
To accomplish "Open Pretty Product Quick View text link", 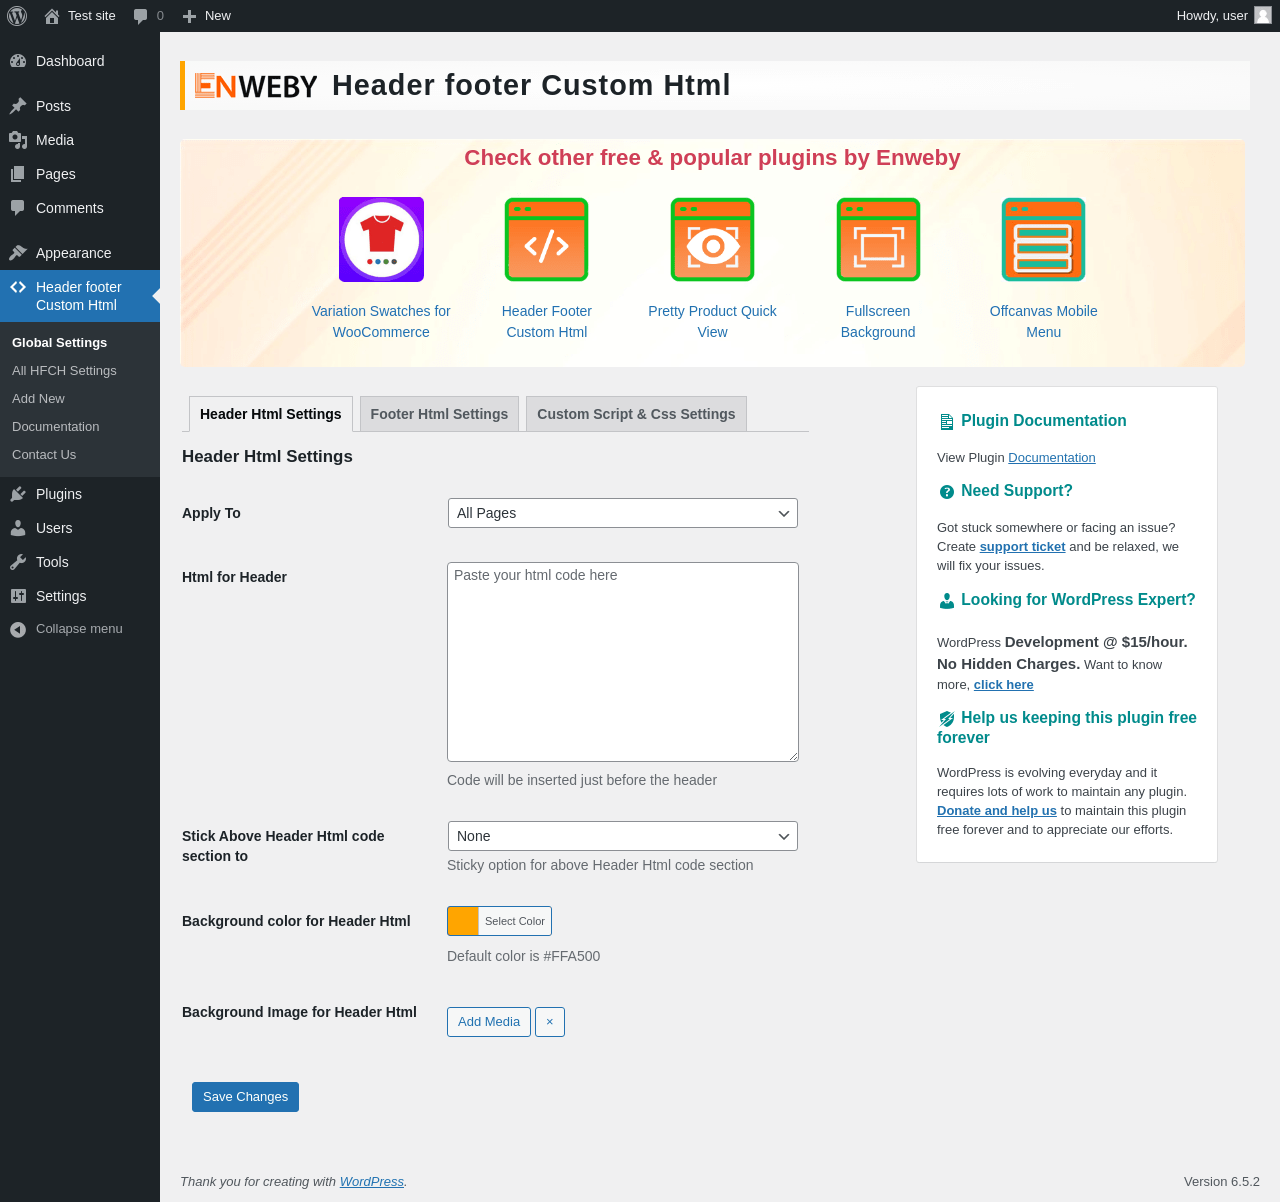I will pyautogui.click(x=712, y=322).
